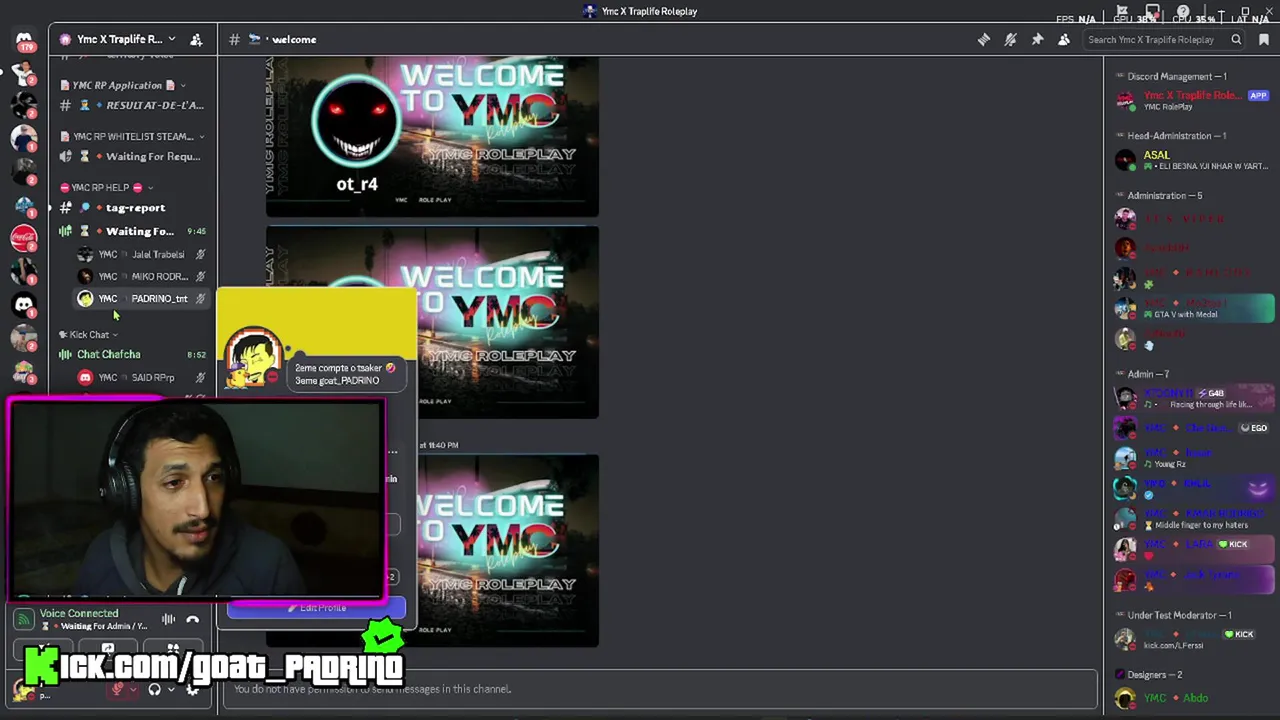Click the invite people icon beside server name
This screenshot has height=720, width=1280.
coord(196,39)
